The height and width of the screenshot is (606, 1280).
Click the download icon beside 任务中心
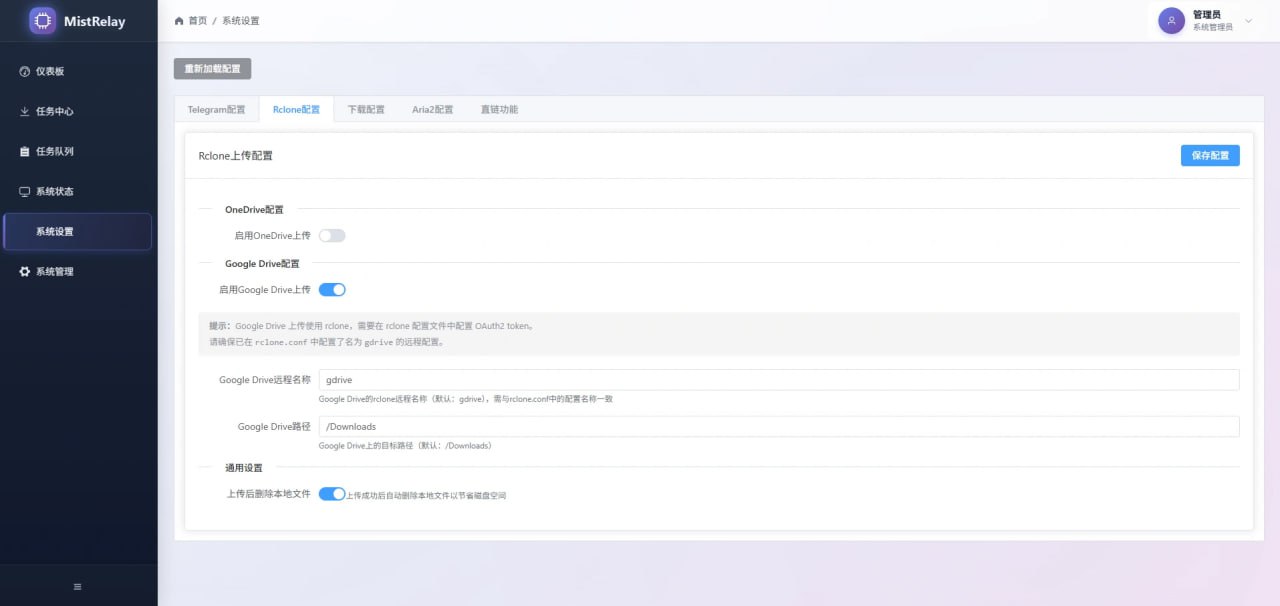coord(25,111)
